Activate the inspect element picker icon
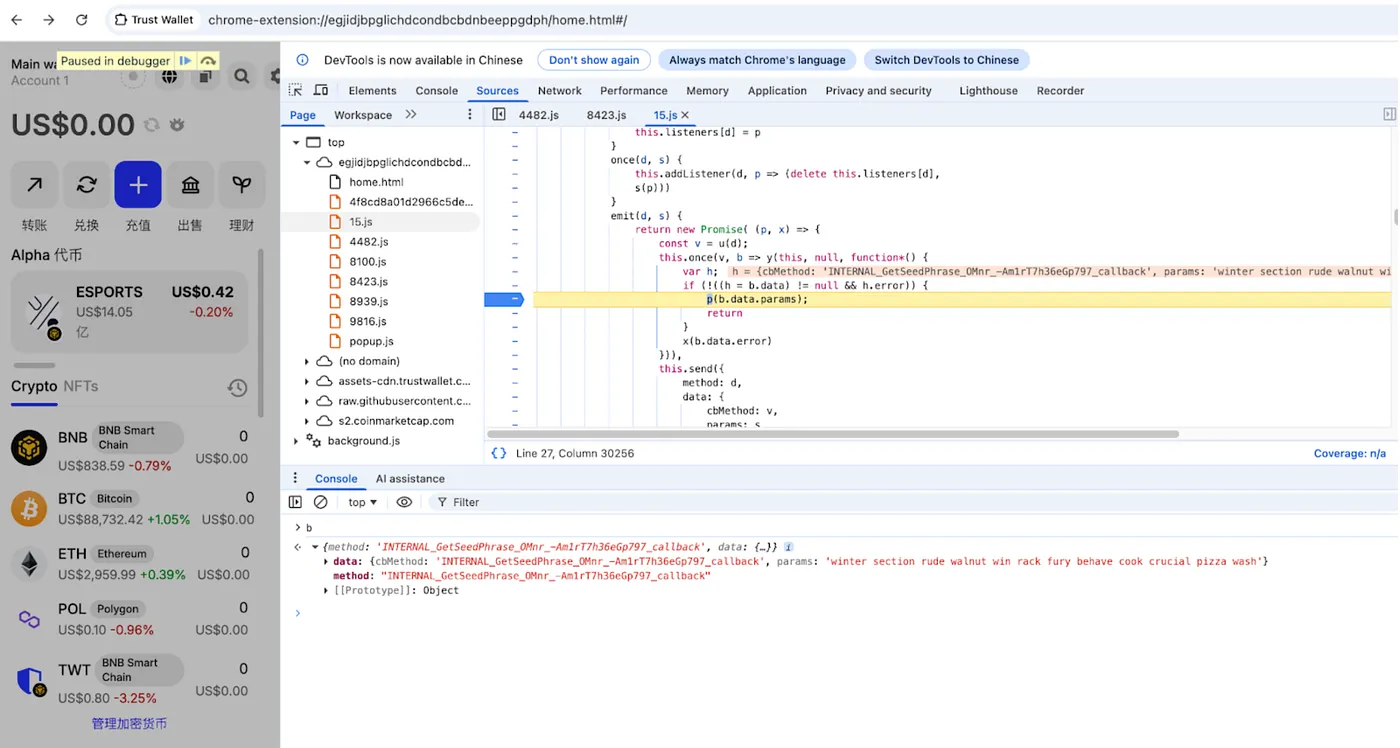The width and height of the screenshot is (1400, 748). 296,90
